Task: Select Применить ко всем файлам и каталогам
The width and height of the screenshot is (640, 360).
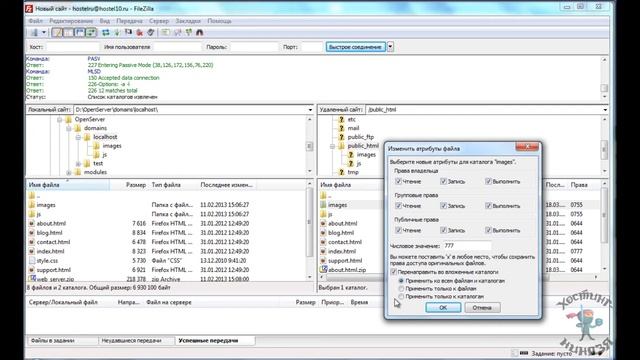Action: (x=401, y=281)
